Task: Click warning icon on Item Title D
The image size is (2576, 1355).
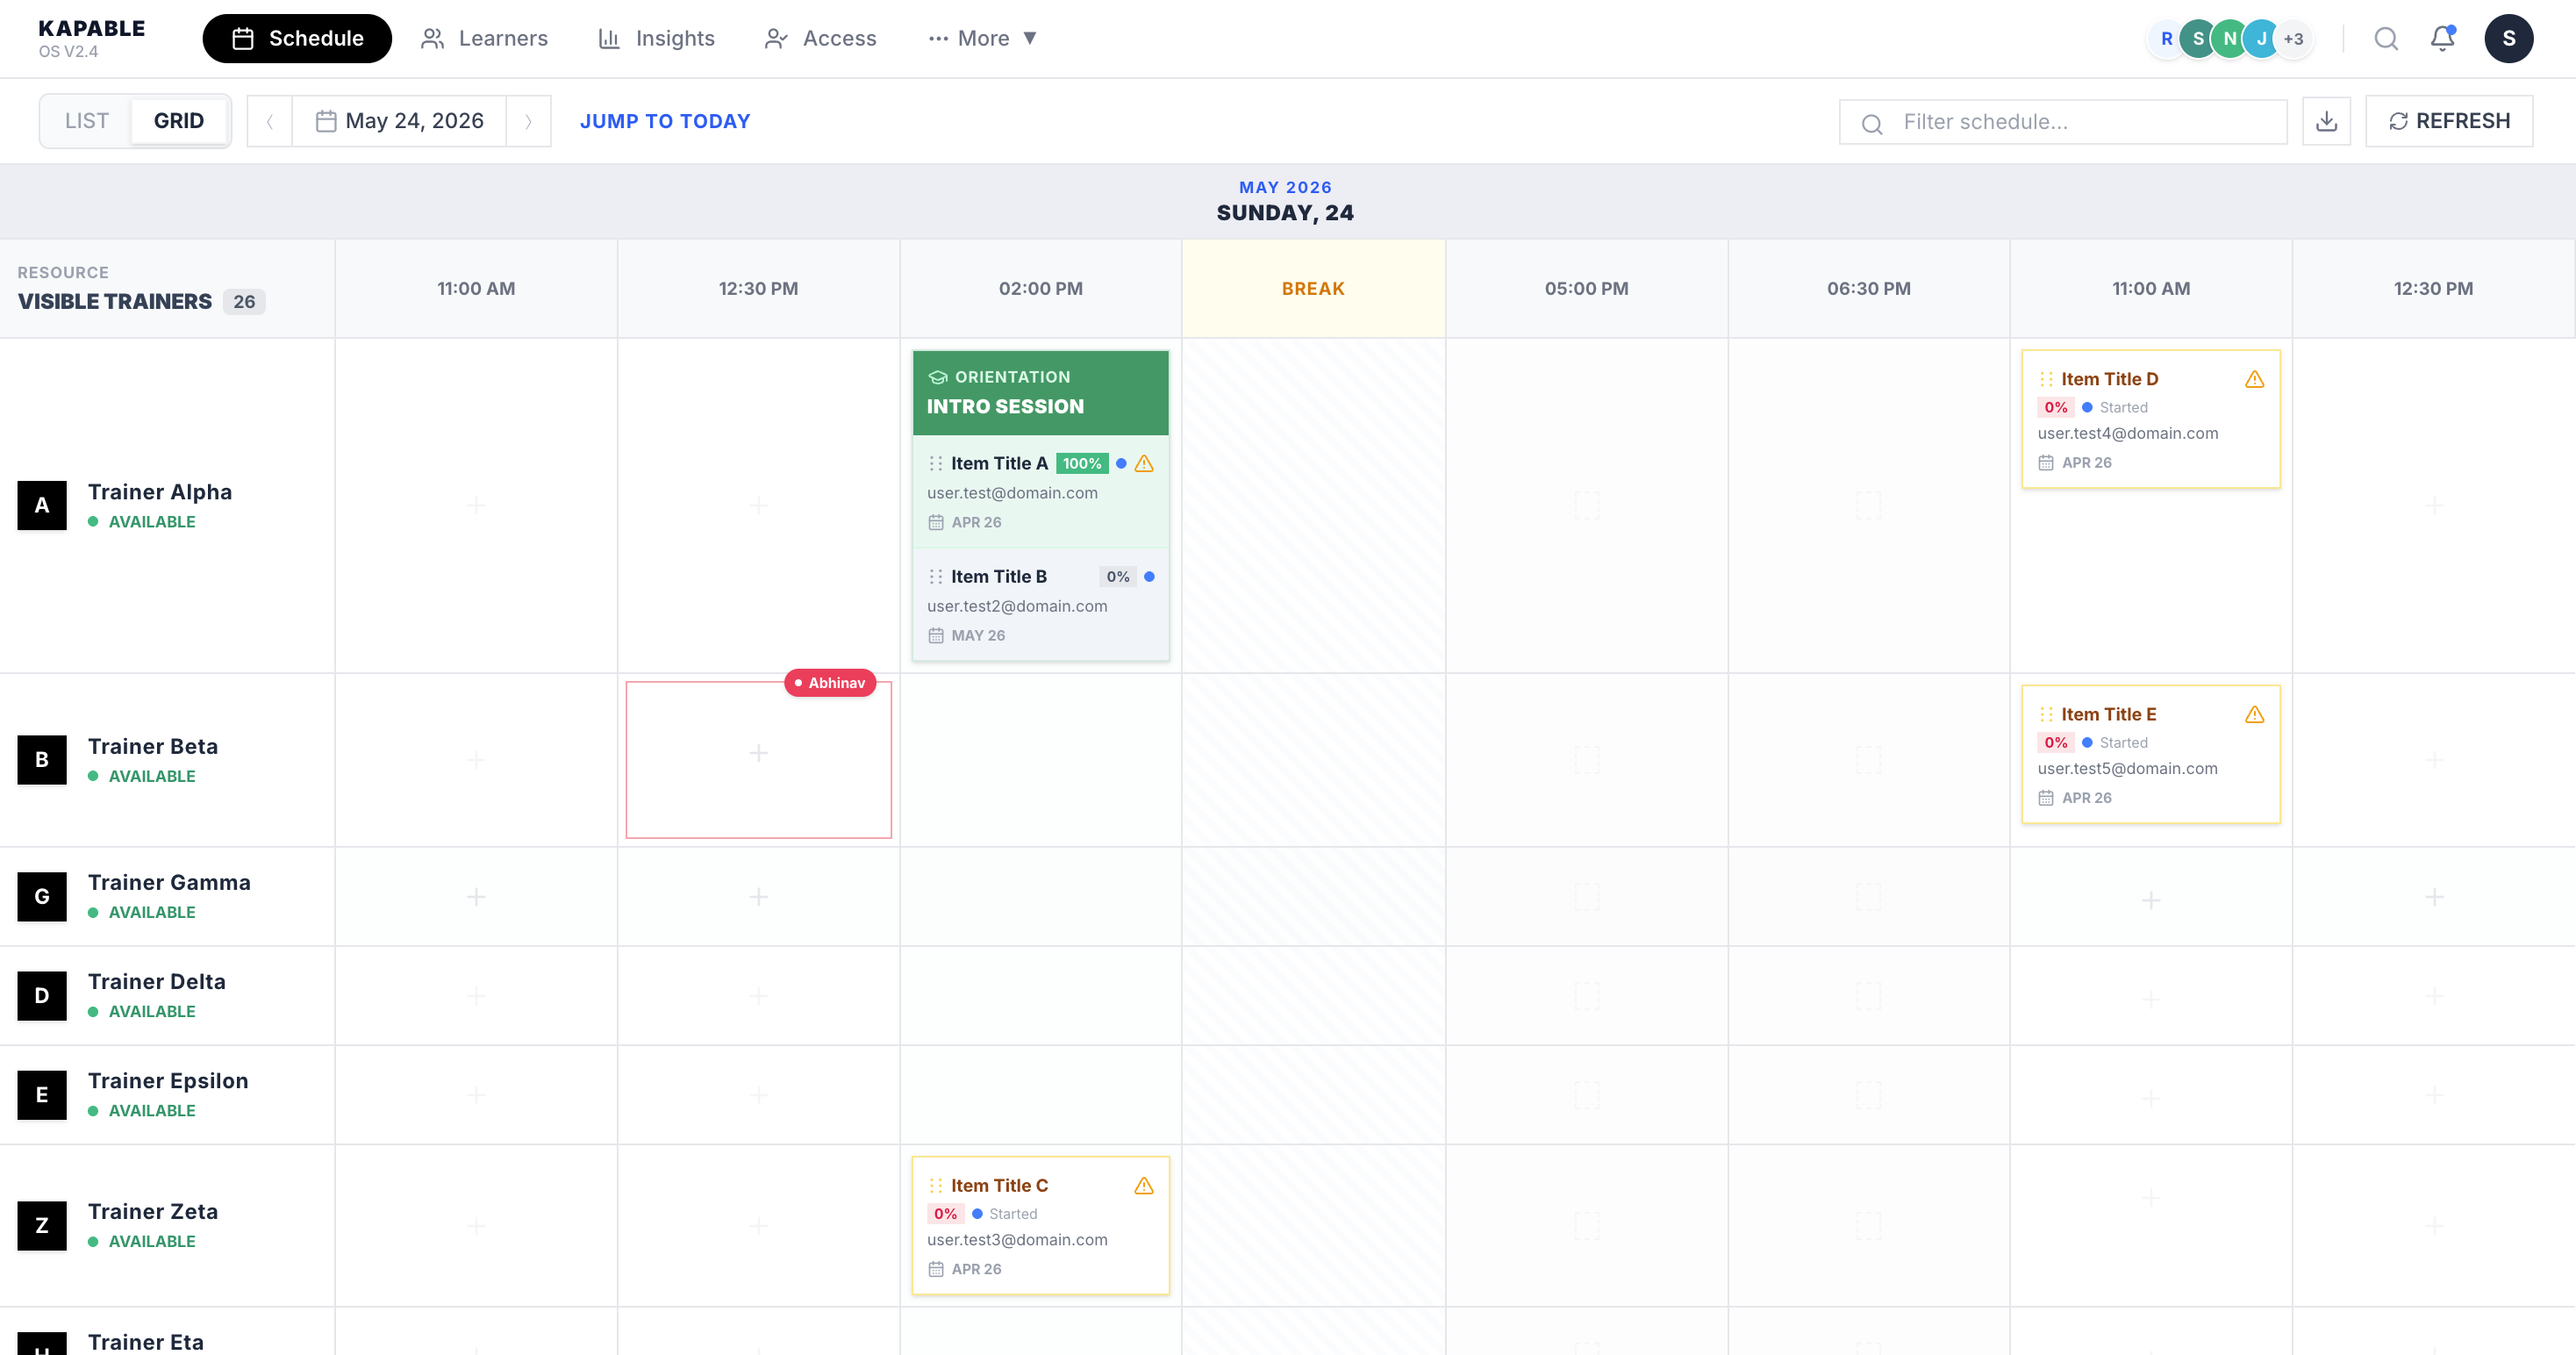Action: pos(2254,379)
